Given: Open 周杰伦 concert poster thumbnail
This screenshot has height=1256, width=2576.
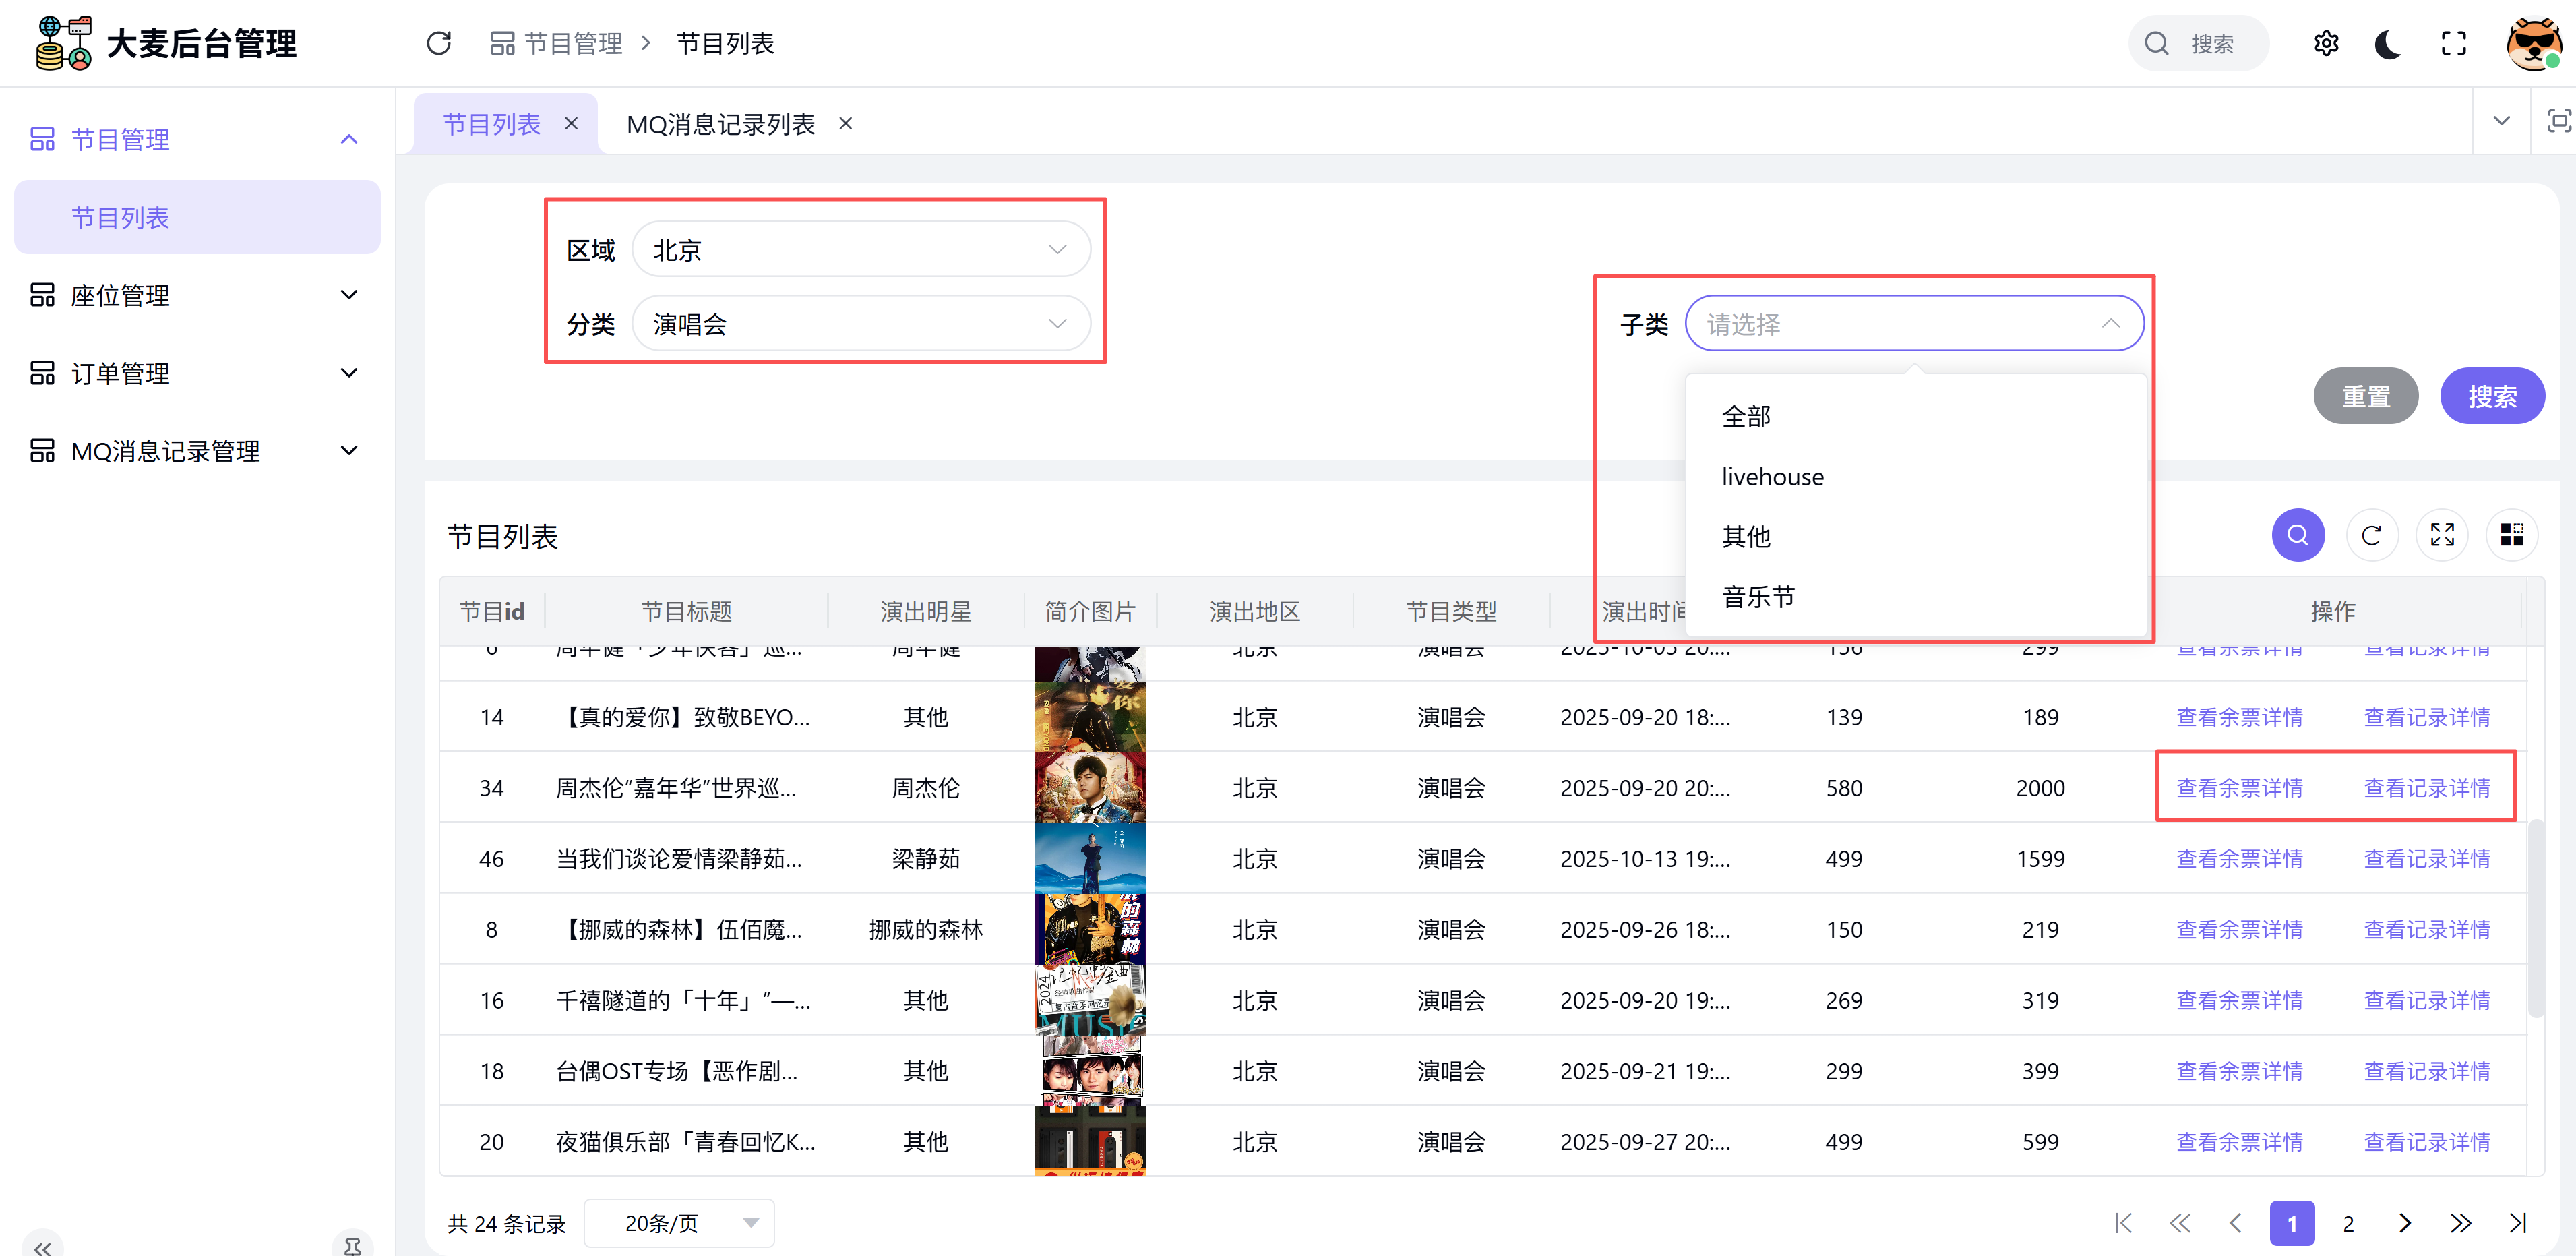Looking at the screenshot, I should pyautogui.click(x=1089, y=788).
